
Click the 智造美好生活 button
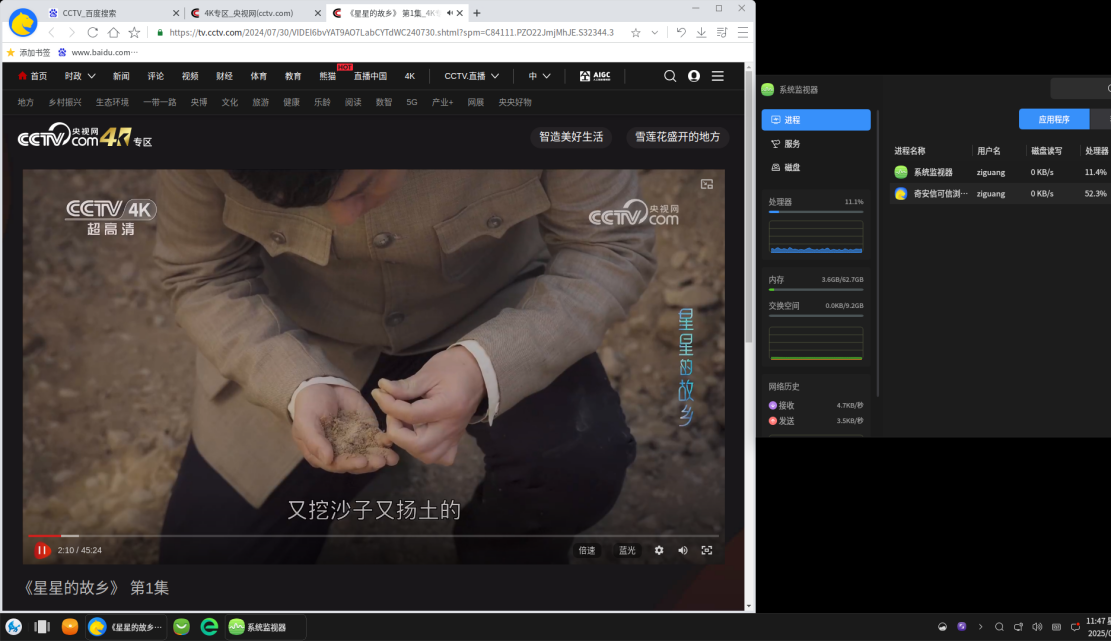click(x=571, y=137)
